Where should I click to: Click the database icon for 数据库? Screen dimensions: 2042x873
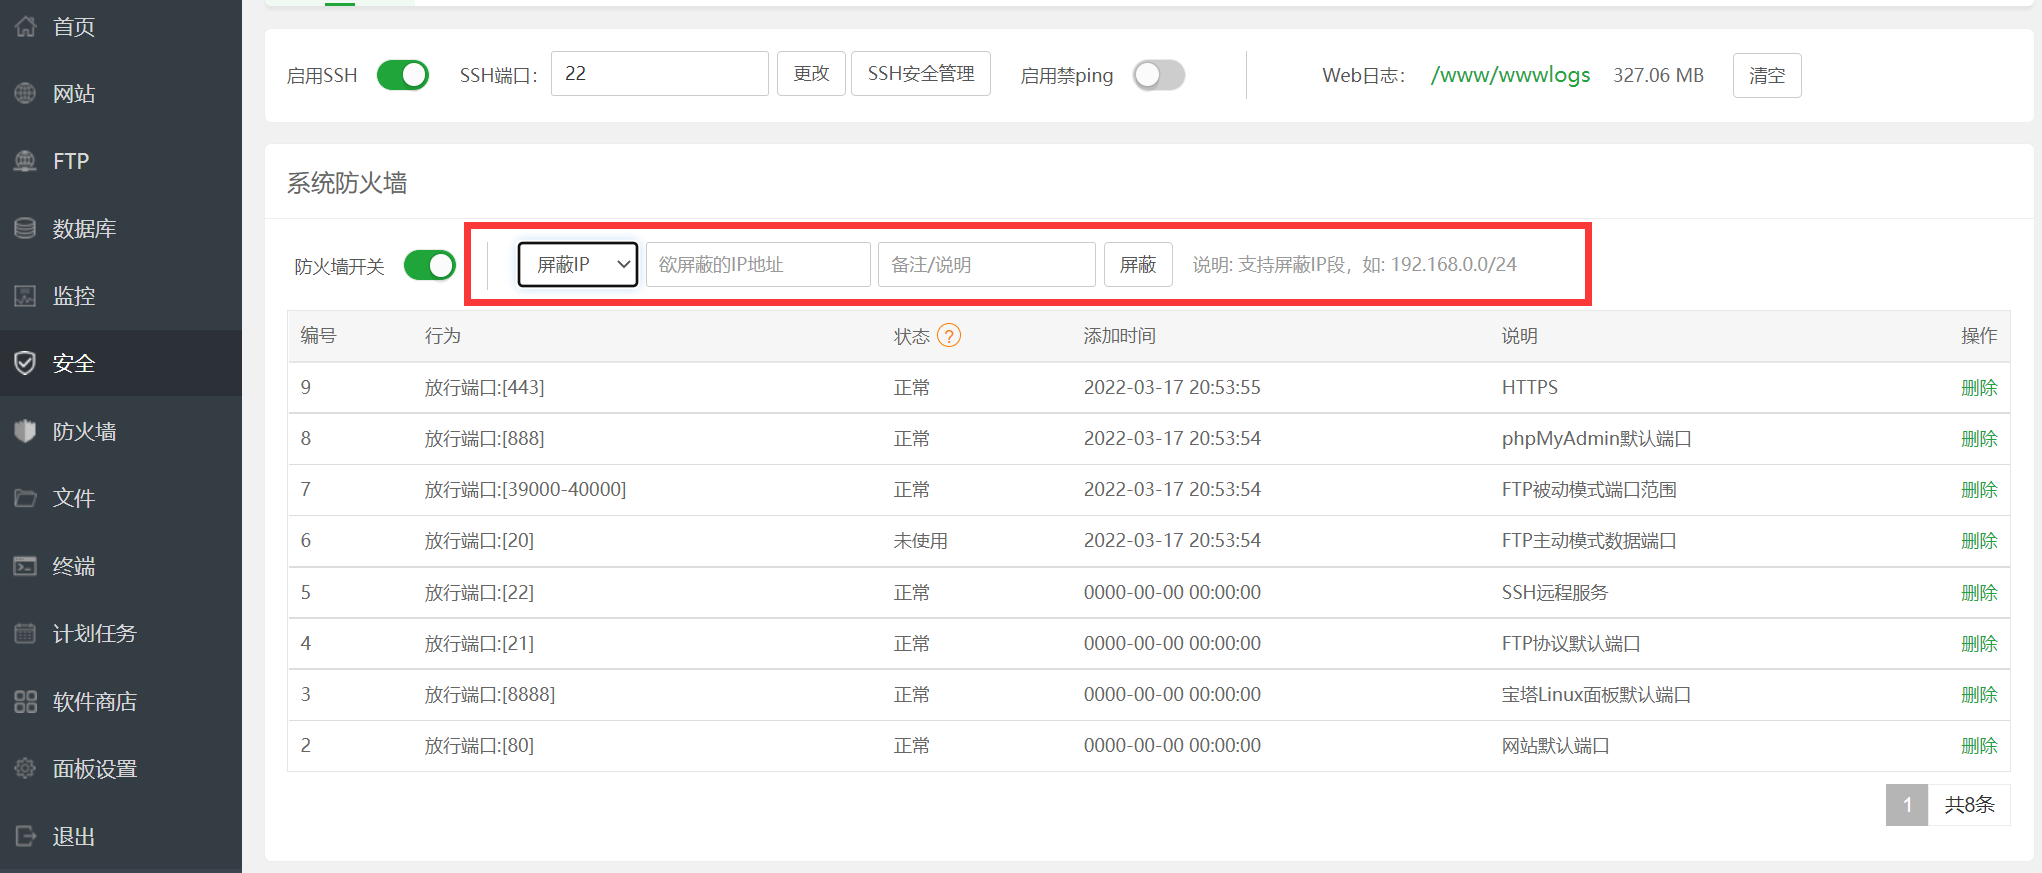click(x=26, y=229)
